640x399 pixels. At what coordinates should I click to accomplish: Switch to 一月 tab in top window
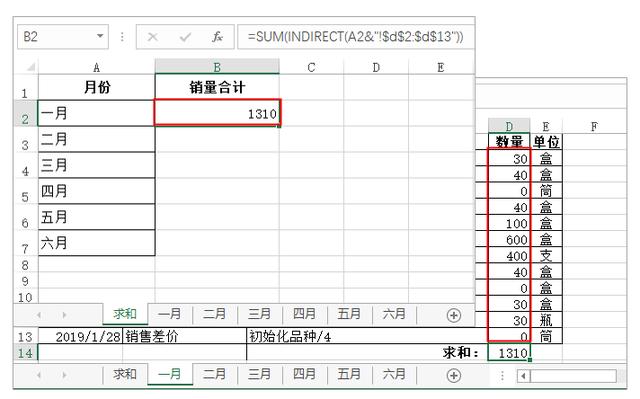[x=170, y=314]
